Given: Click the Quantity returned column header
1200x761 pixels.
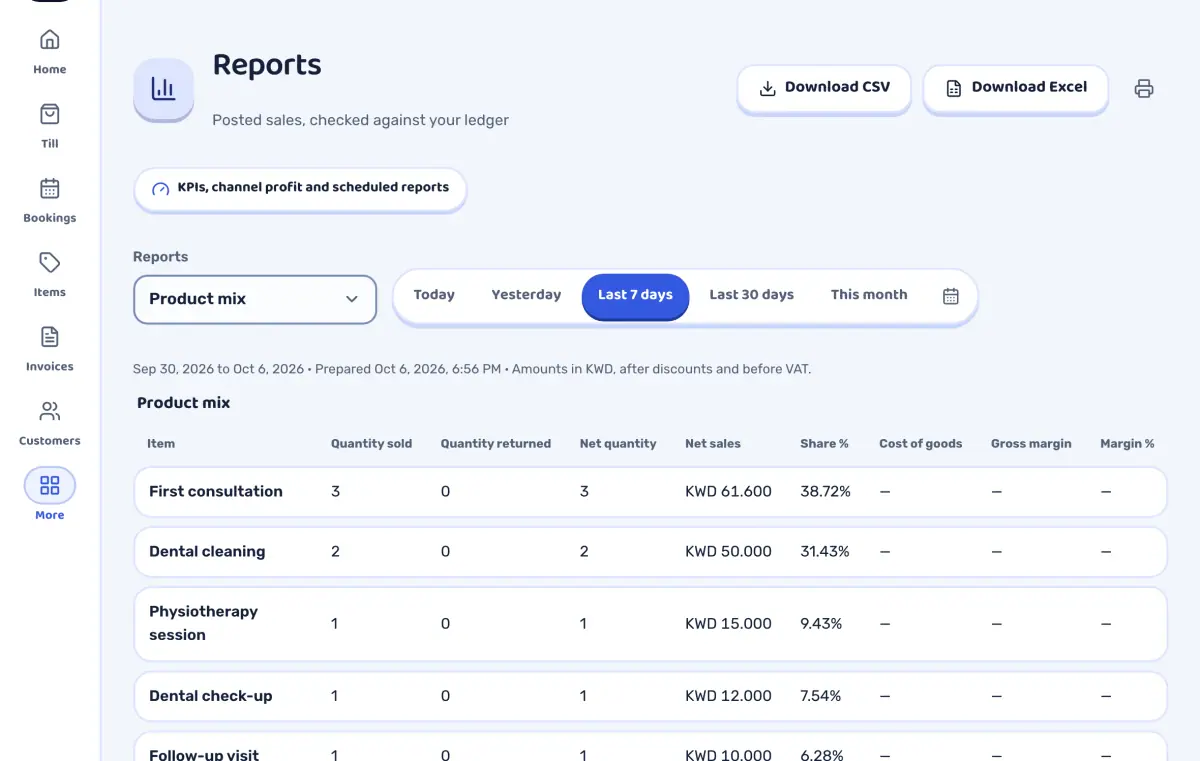Looking at the screenshot, I should 495,444.
